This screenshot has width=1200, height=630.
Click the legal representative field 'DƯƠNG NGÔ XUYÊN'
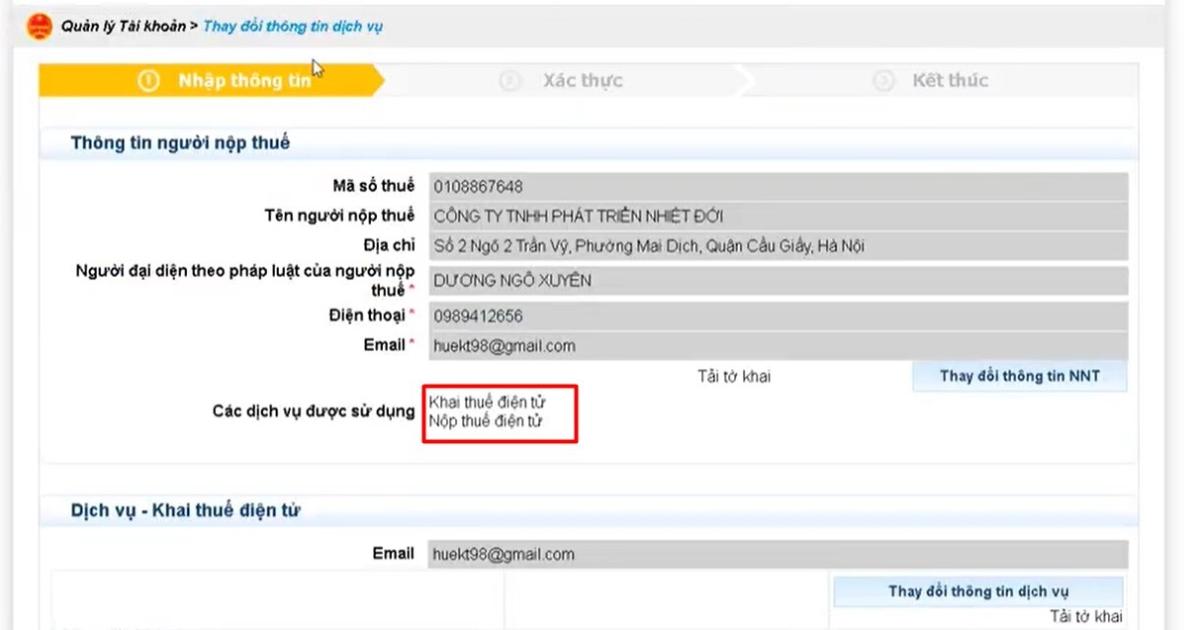[x=778, y=281]
